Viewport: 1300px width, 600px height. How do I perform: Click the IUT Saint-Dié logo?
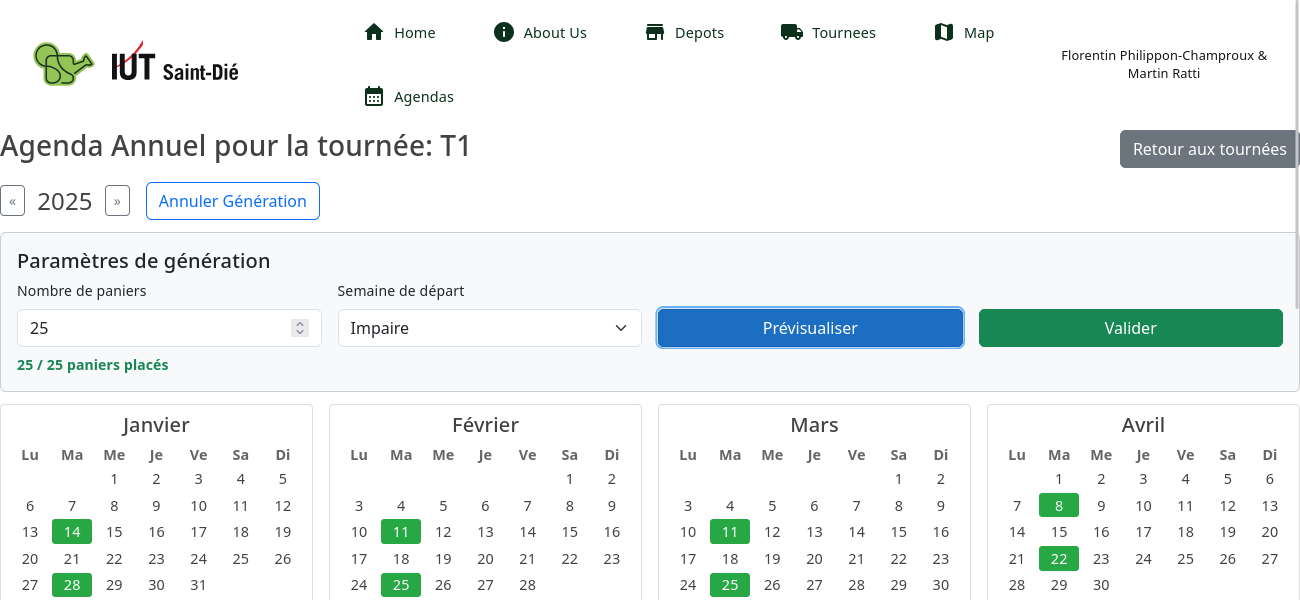point(175,65)
